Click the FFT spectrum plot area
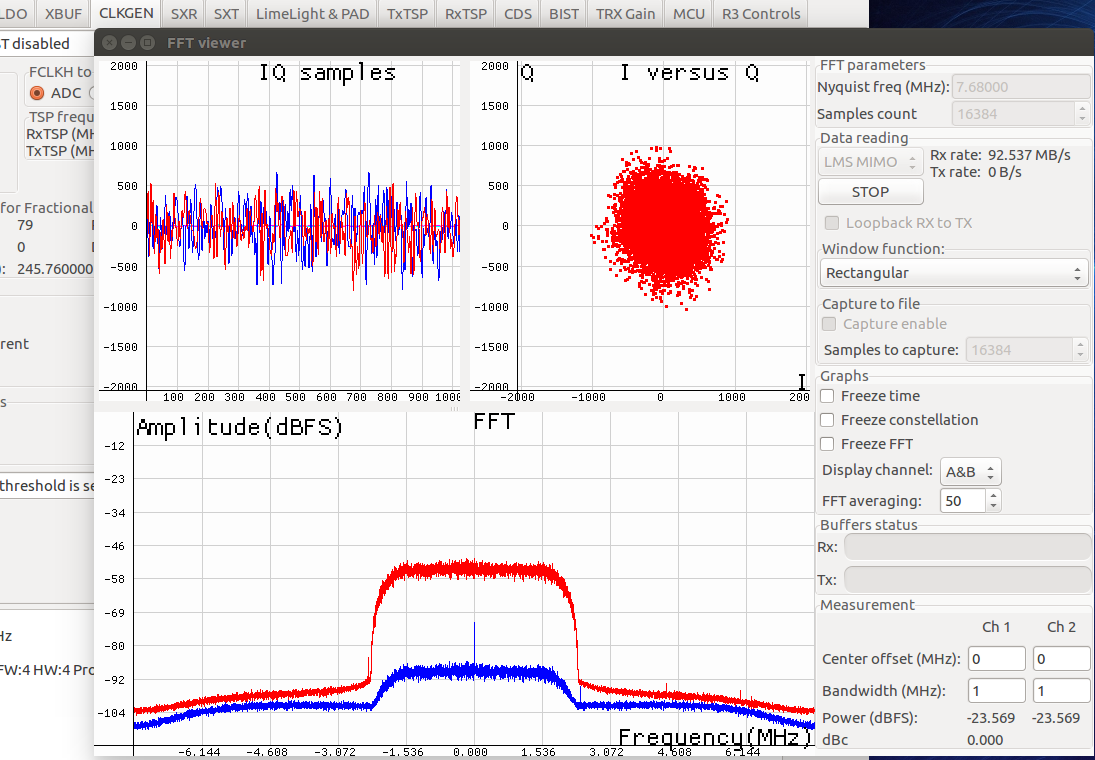The width and height of the screenshot is (1095, 760). click(x=472, y=600)
